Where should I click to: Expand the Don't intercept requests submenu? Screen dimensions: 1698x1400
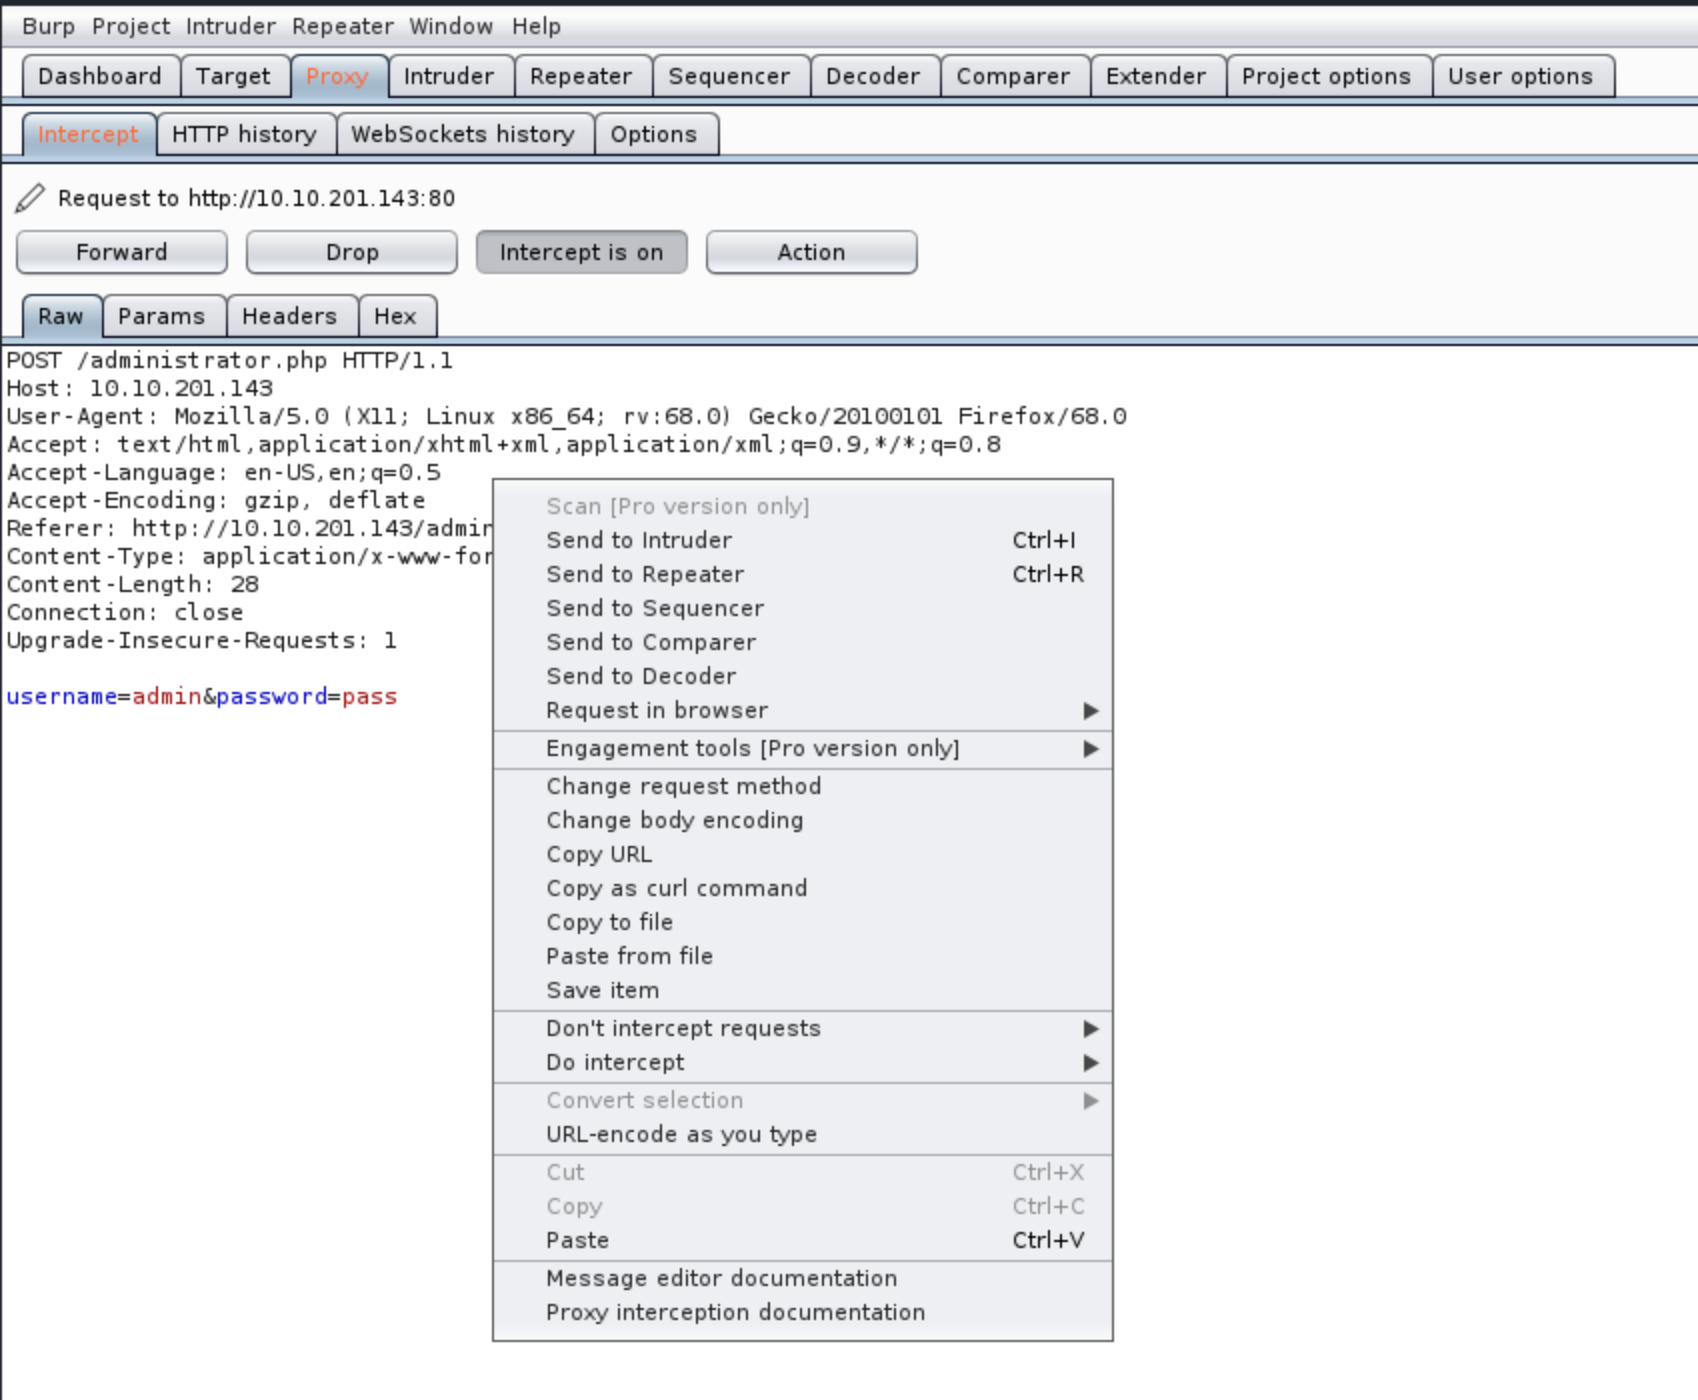1090,1028
